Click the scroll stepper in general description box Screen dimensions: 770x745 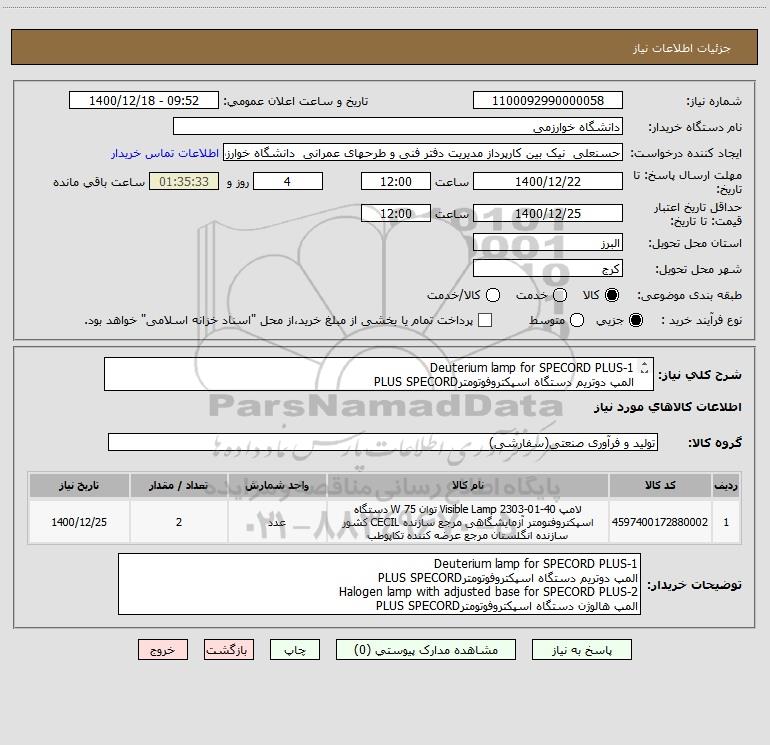[644, 367]
